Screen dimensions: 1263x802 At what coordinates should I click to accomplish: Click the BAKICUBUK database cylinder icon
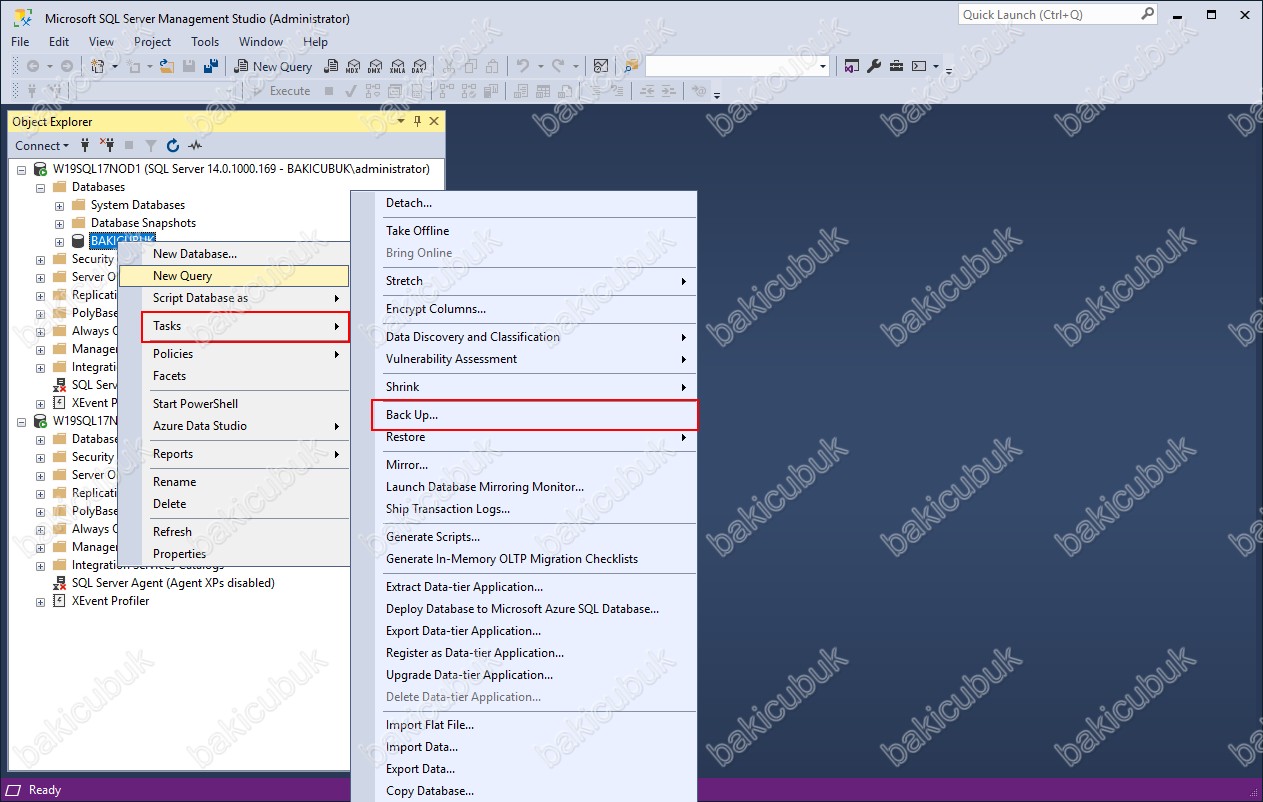pyautogui.click(x=79, y=241)
